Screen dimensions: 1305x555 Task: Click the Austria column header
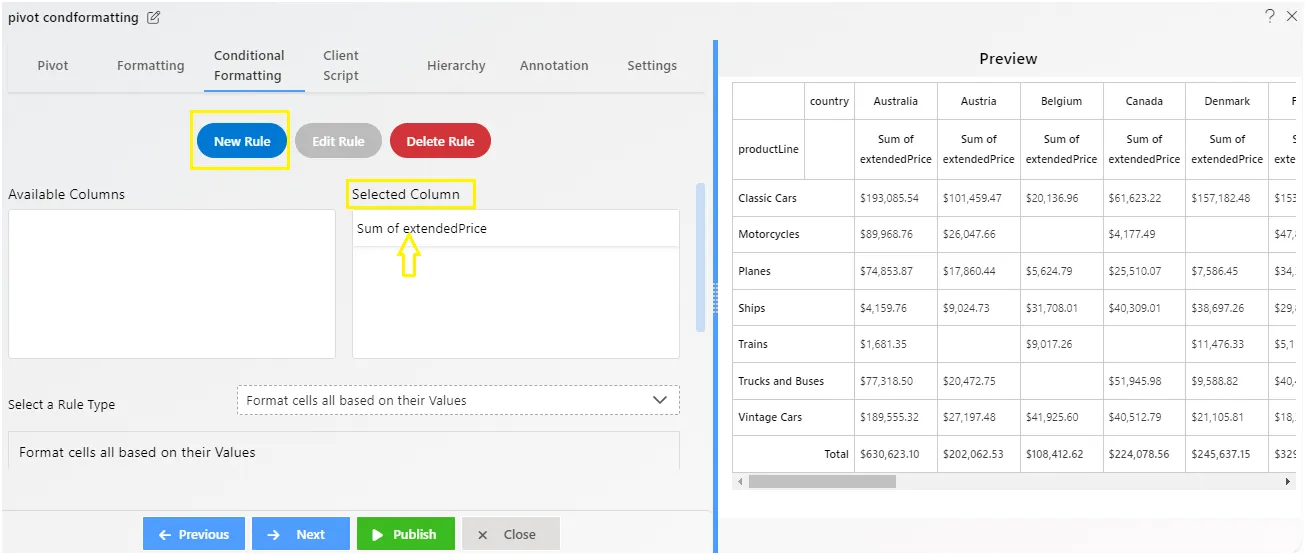click(x=978, y=101)
